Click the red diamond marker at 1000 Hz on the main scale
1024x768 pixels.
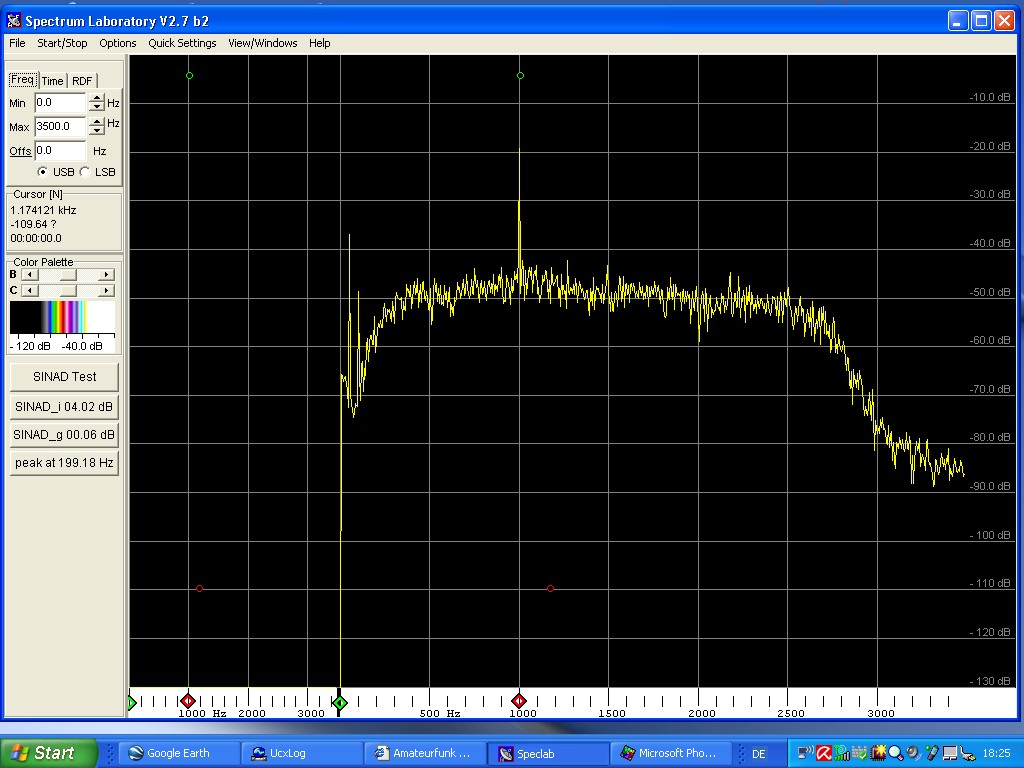(519, 703)
